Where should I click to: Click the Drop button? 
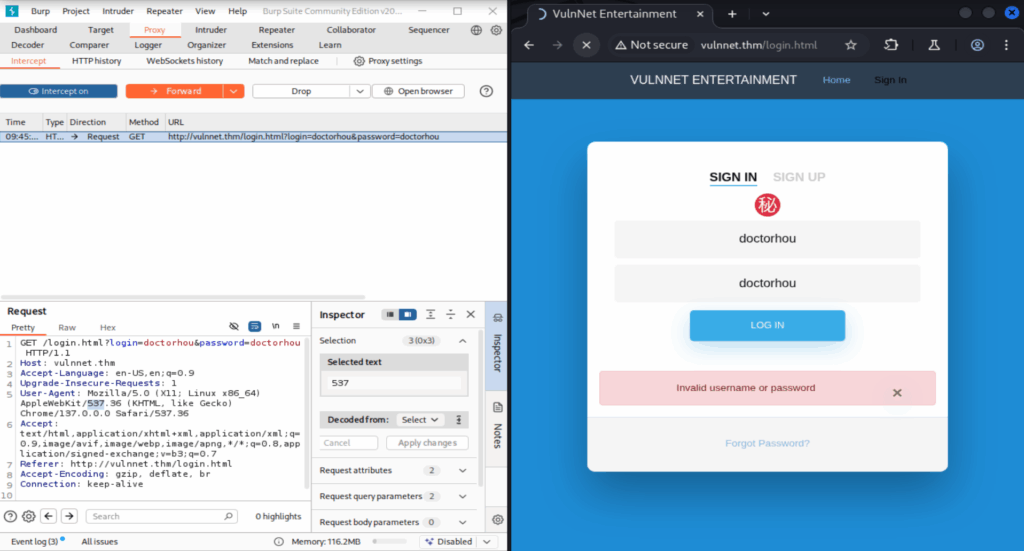tap(302, 91)
